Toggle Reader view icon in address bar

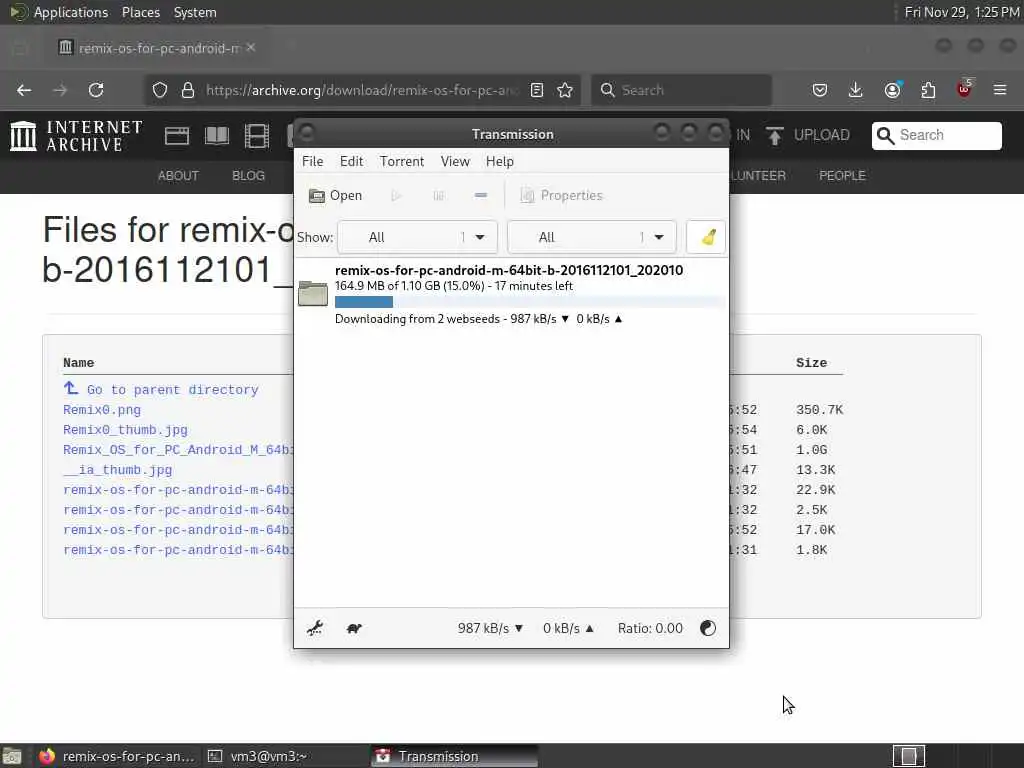click(537, 90)
